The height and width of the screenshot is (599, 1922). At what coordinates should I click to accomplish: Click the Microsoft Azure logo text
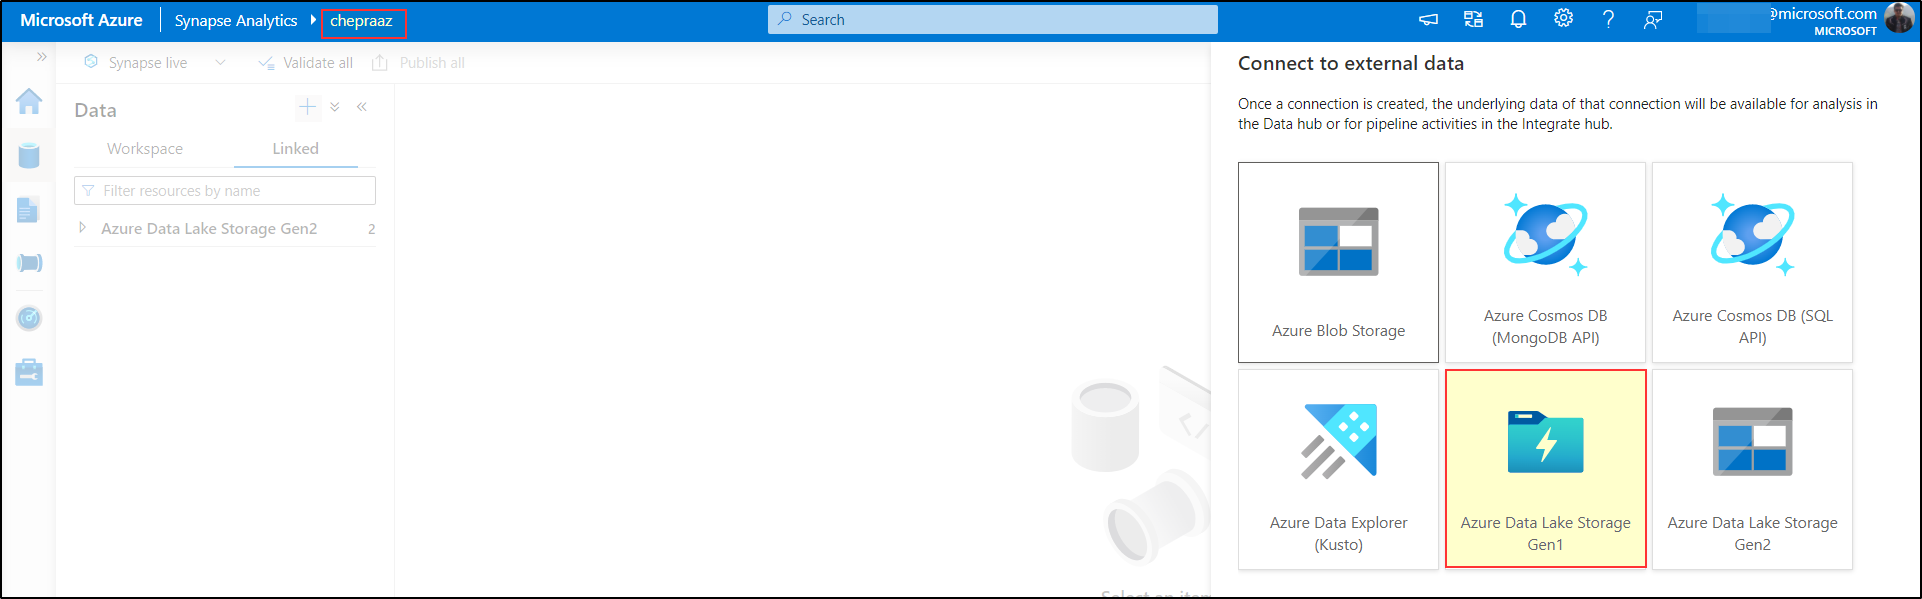pyautogui.click(x=81, y=20)
